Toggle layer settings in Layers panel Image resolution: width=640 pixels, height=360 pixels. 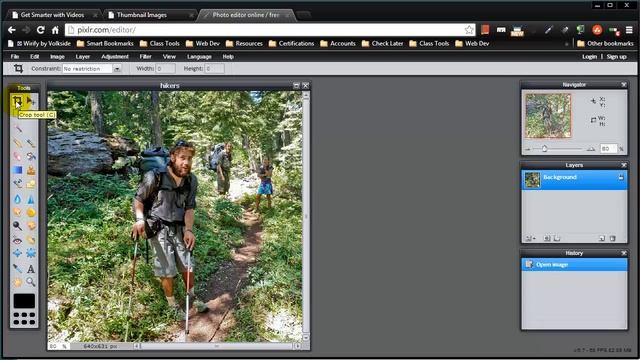(530, 238)
